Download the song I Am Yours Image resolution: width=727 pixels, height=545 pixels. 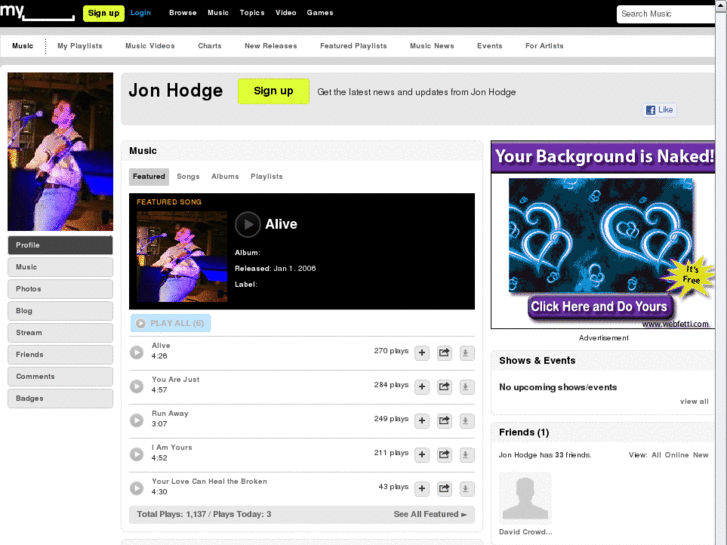coord(466,455)
